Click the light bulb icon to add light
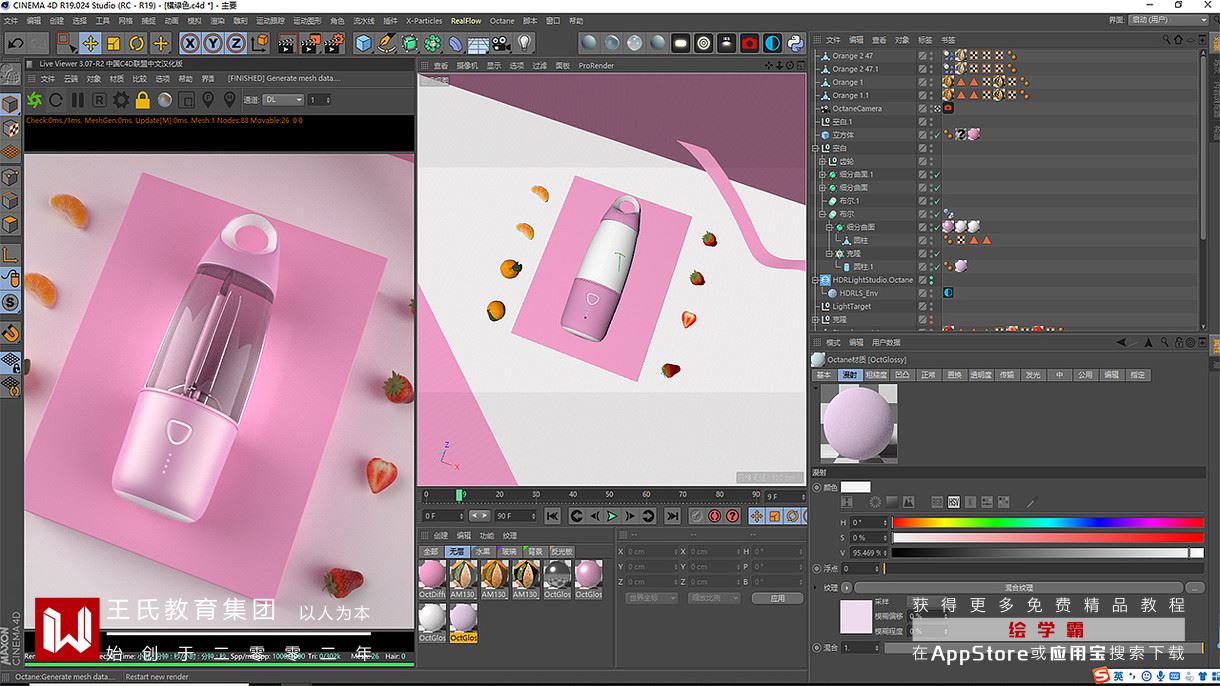Viewport: 1220px width, 686px height. (524, 43)
